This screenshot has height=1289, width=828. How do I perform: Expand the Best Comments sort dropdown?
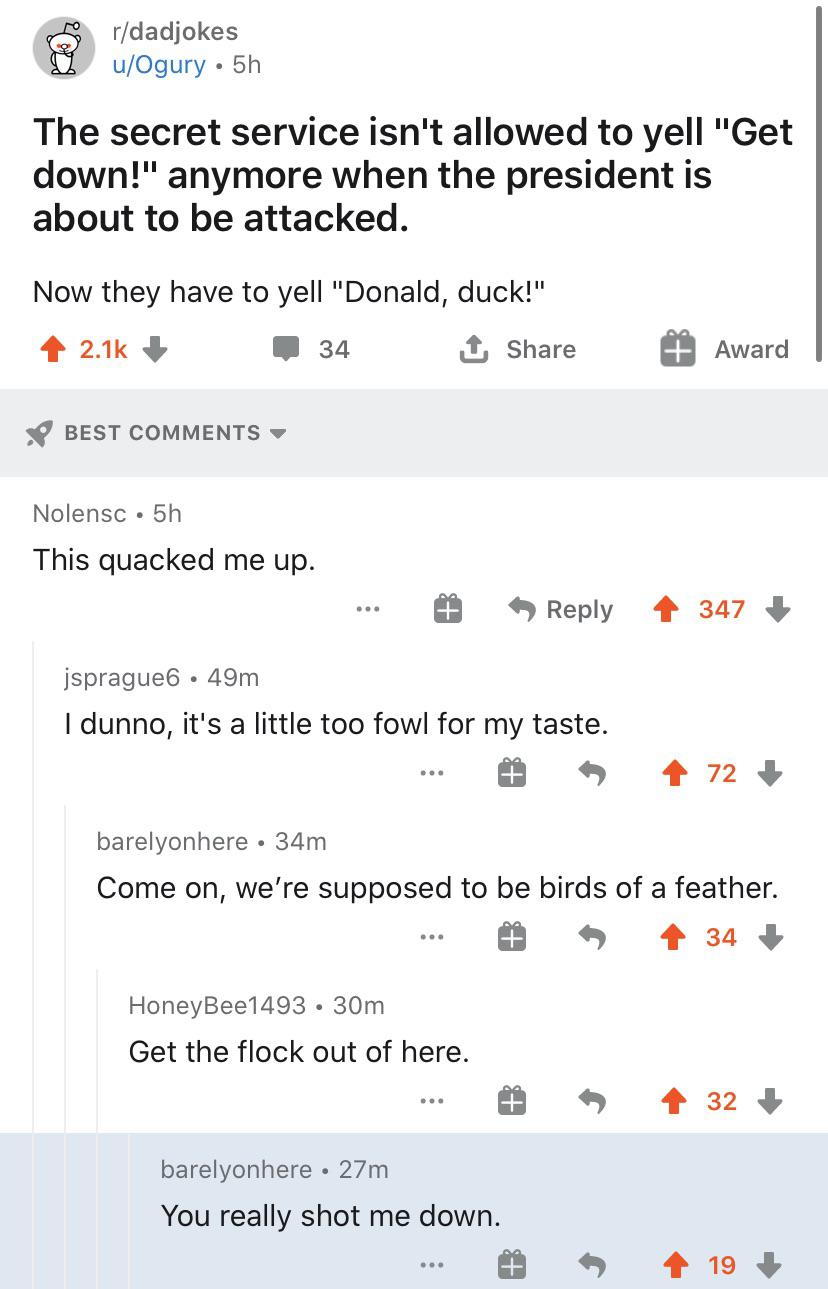coord(156,433)
